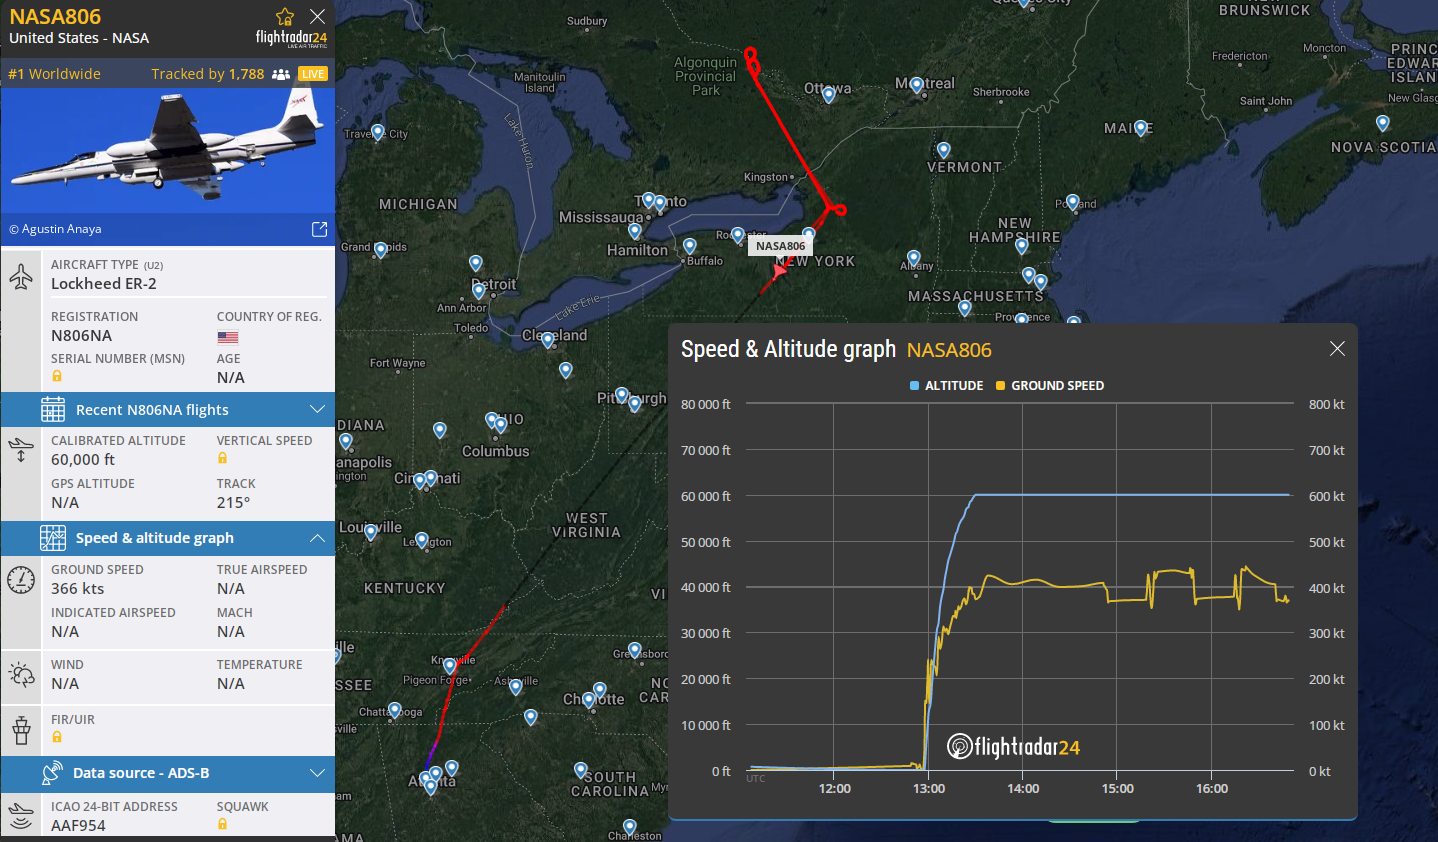Click the airport pin at Traverse City
The image size is (1438, 842).
[x=377, y=132]
